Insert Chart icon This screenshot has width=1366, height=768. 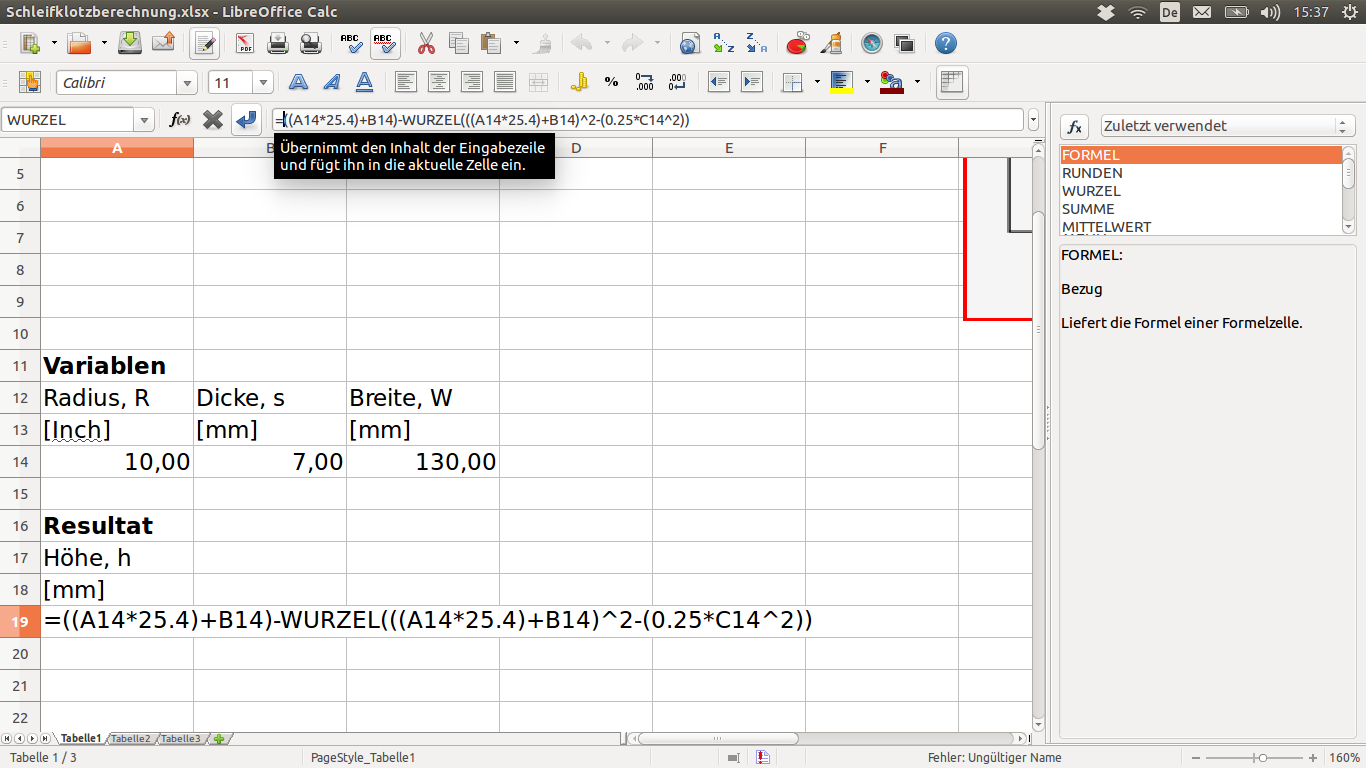point(797,44)
